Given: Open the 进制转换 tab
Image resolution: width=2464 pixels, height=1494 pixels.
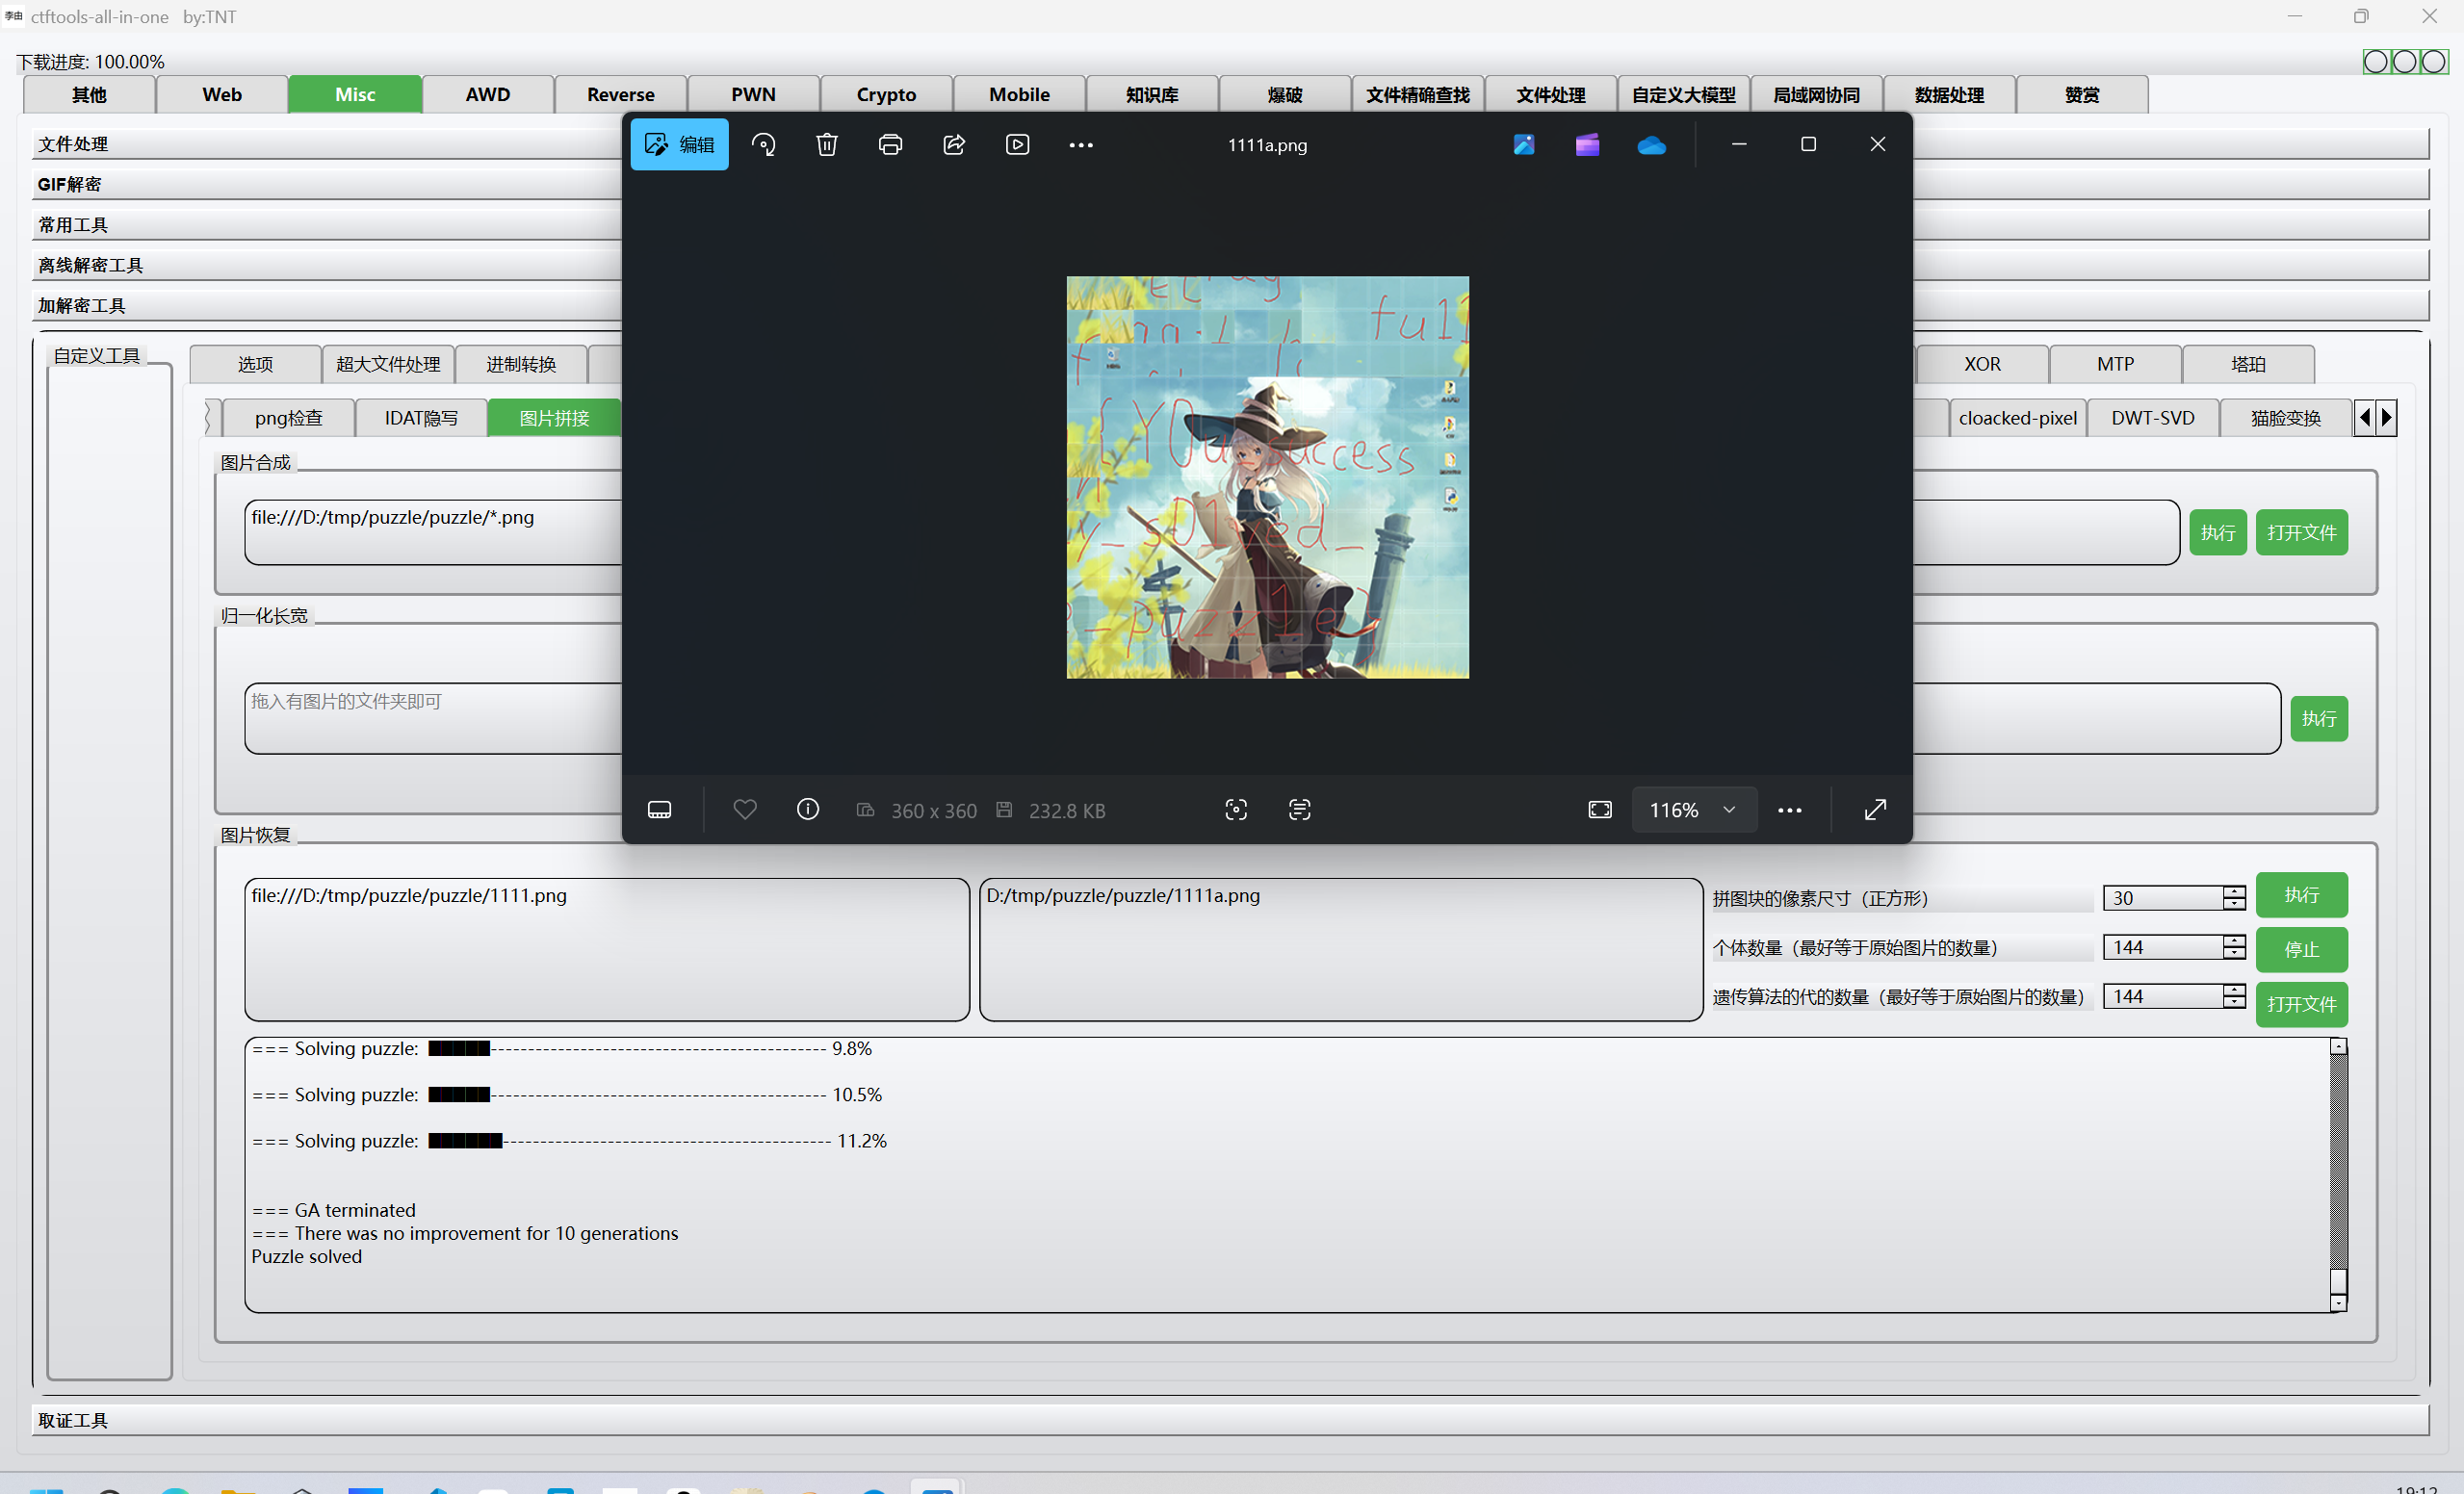Looking at the screenshot, I should point(521,364).
